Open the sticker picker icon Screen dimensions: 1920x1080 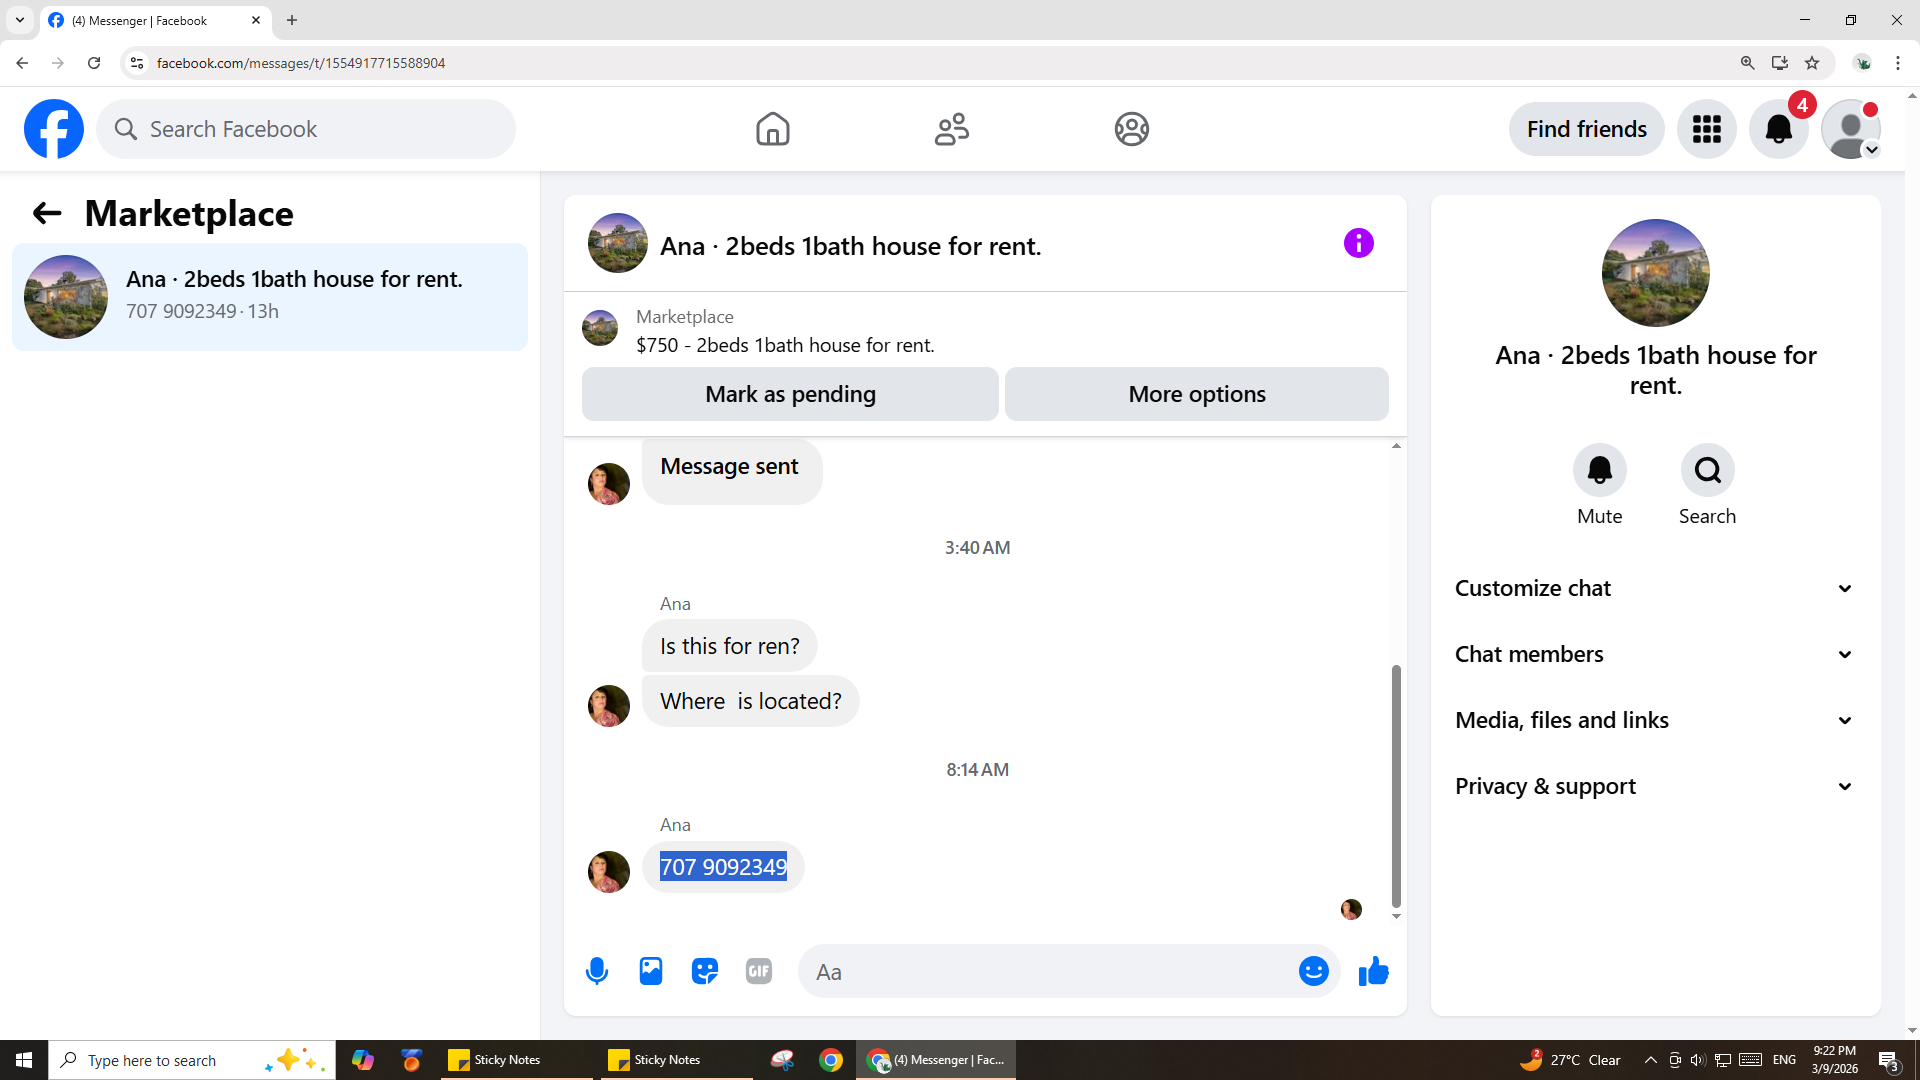point(705,971)
